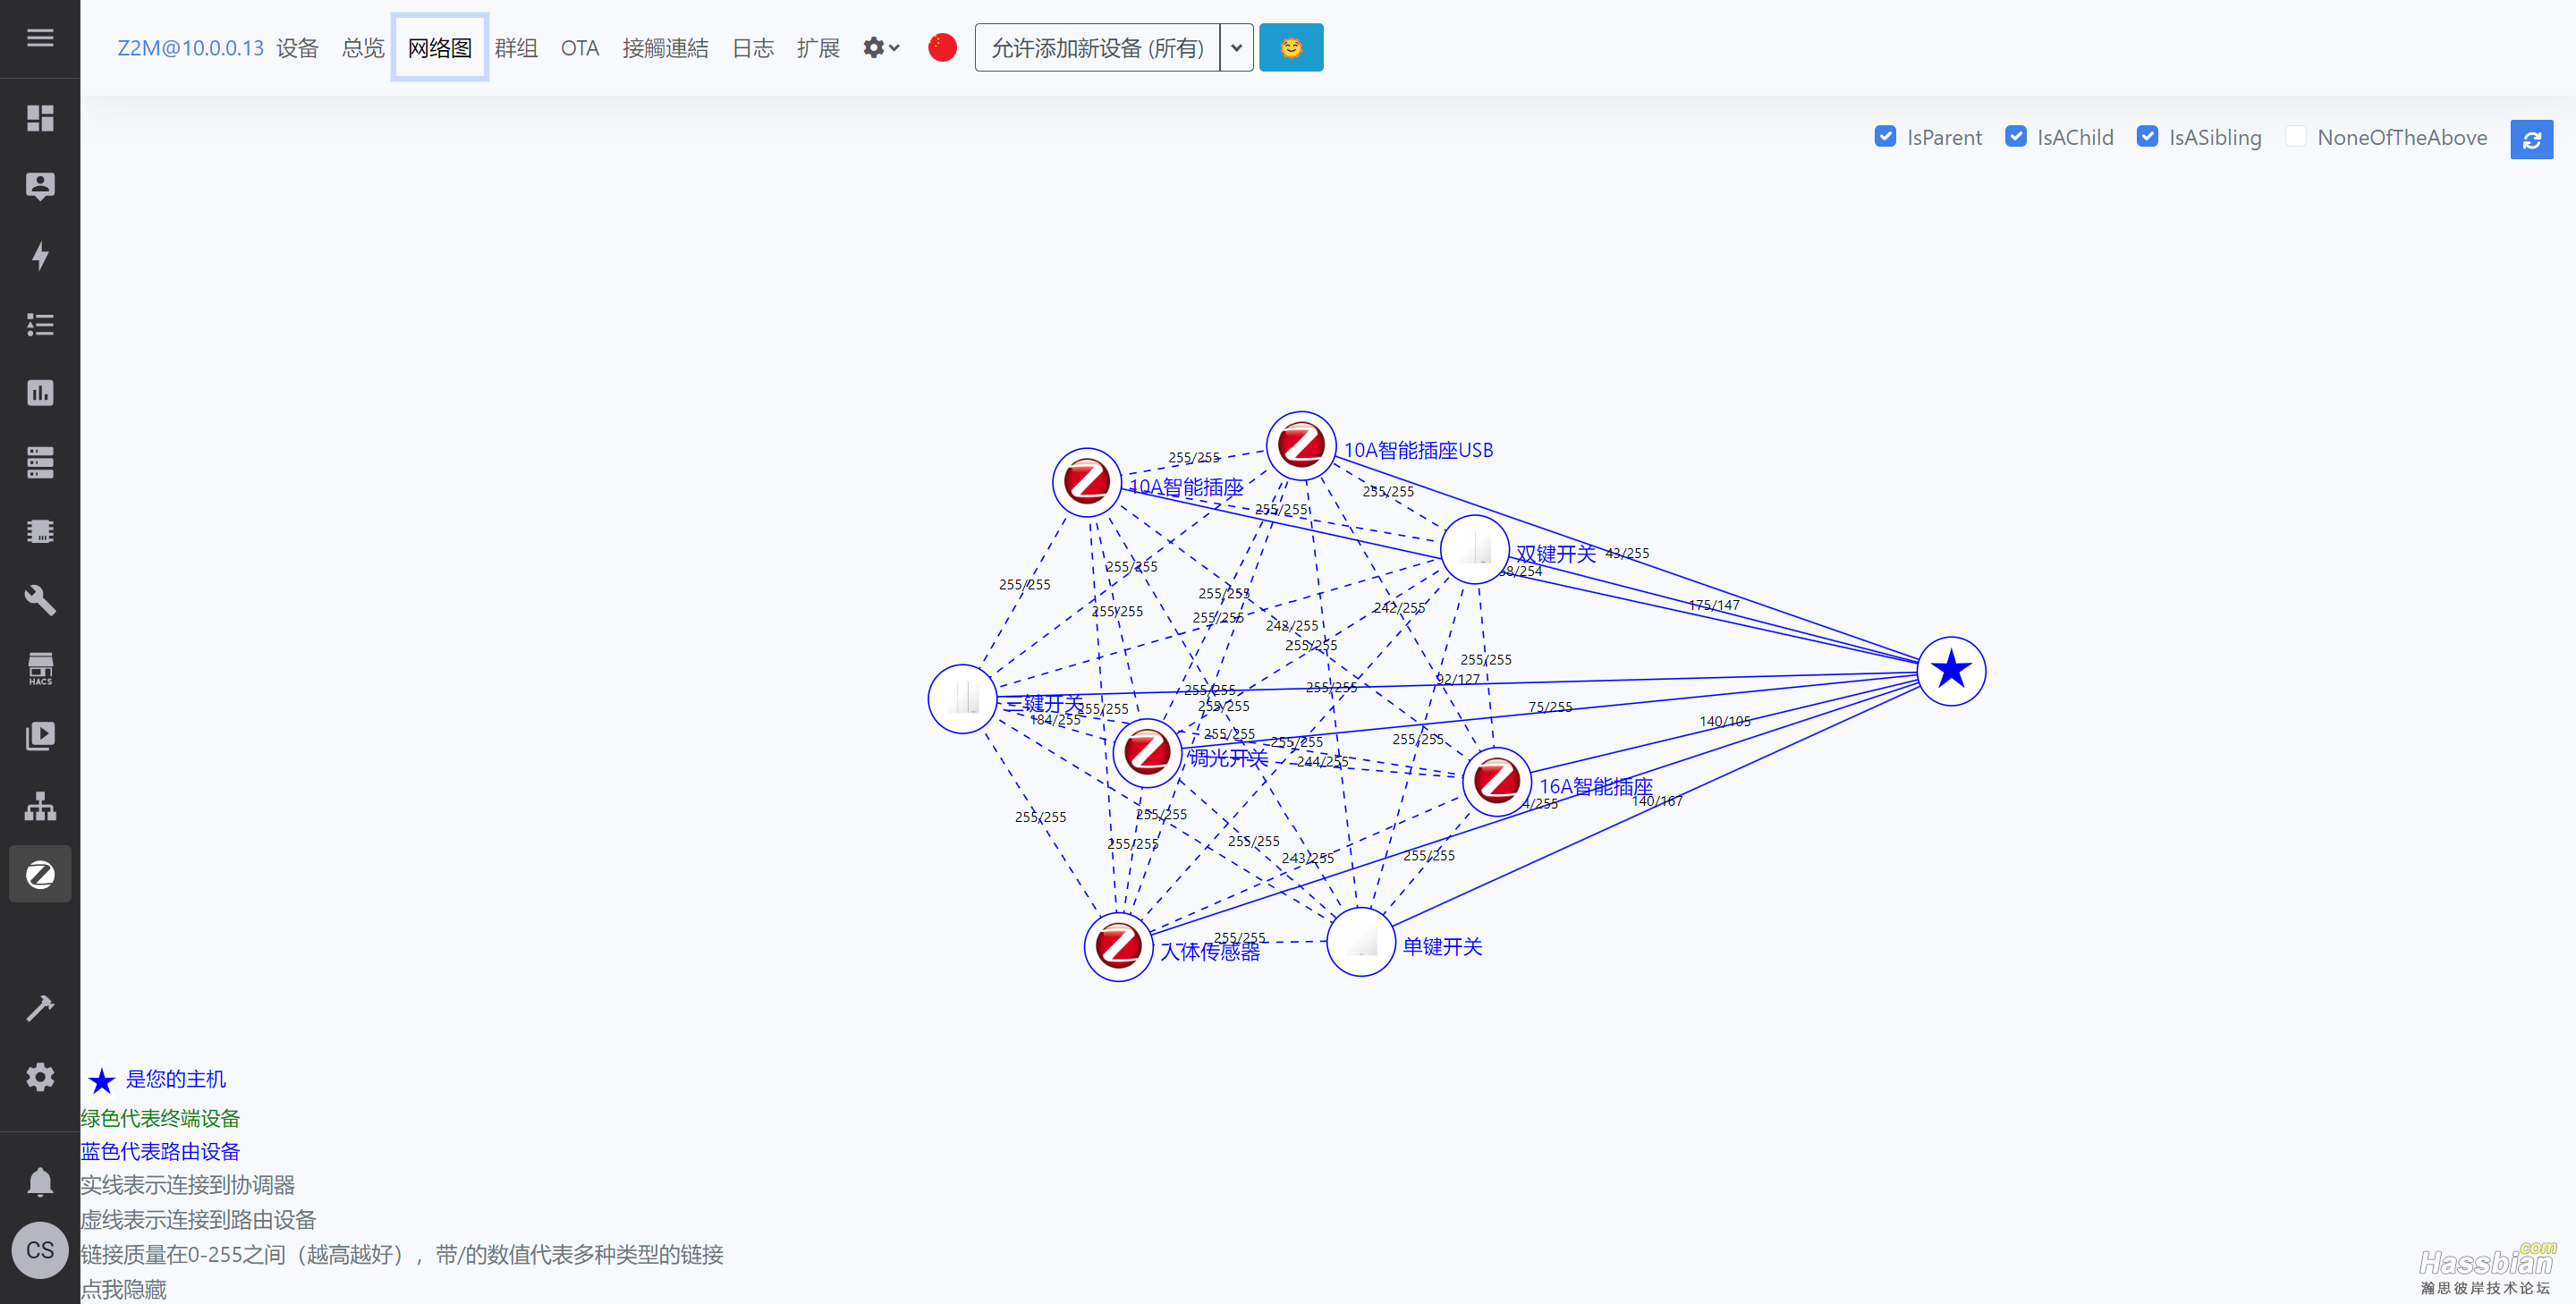Viewport: 2576px width, 1304px height.
Task: Open the Zigbee2MQTT sidebar icon
Action: 40,875
